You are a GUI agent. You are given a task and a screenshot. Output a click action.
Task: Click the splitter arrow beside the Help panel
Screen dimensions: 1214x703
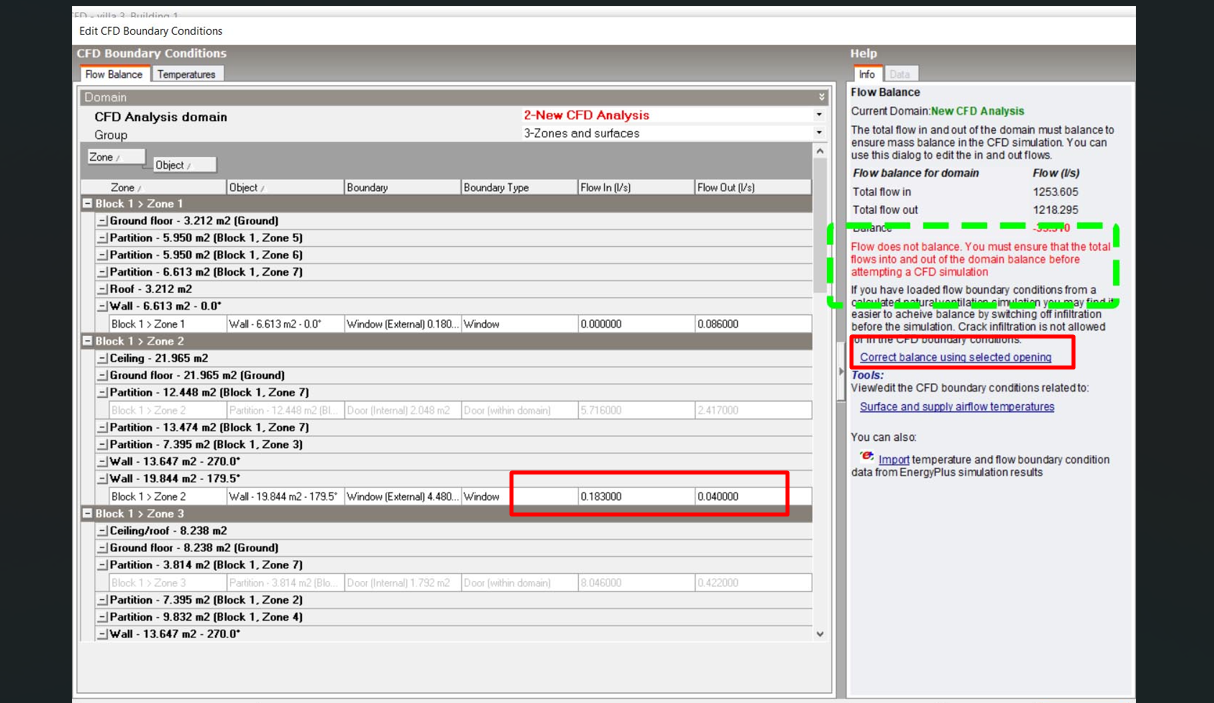click(x=840, y=372)
